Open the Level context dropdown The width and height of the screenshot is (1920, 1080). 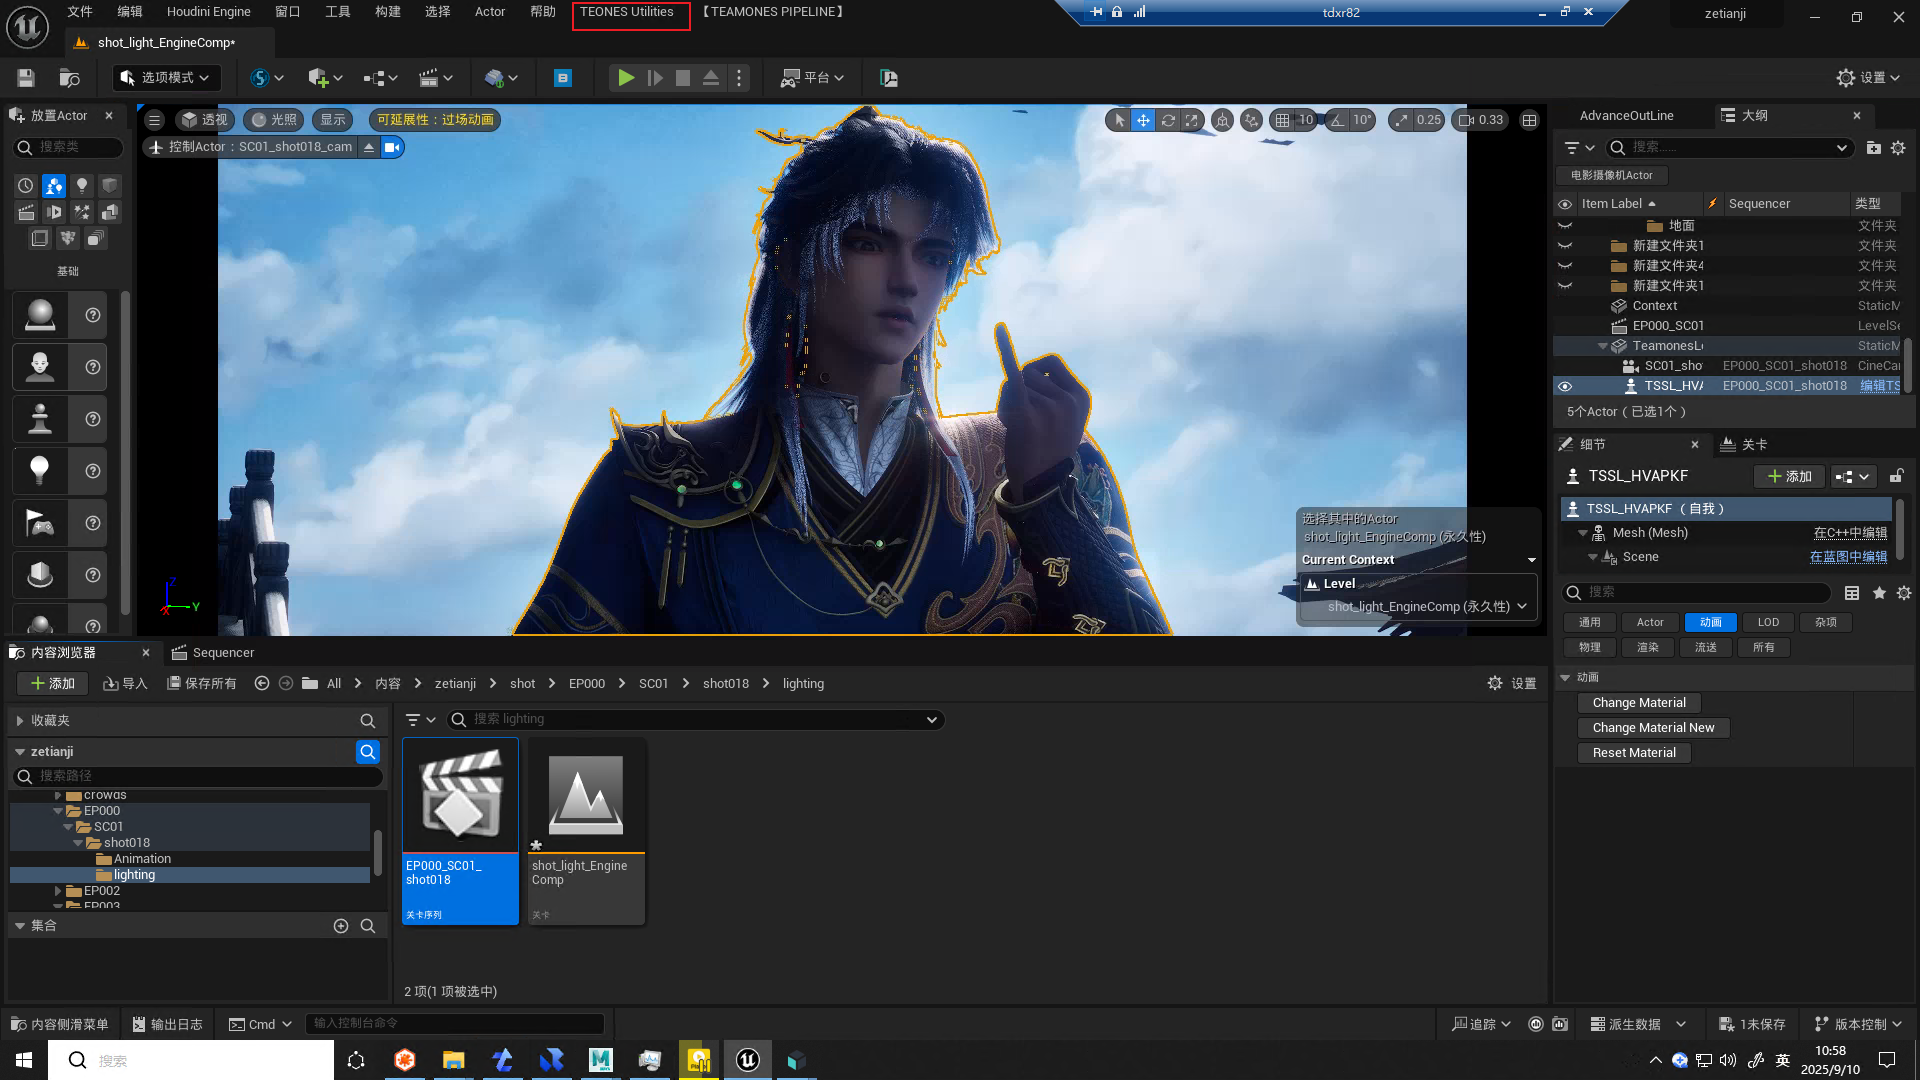coord(1418,607)
